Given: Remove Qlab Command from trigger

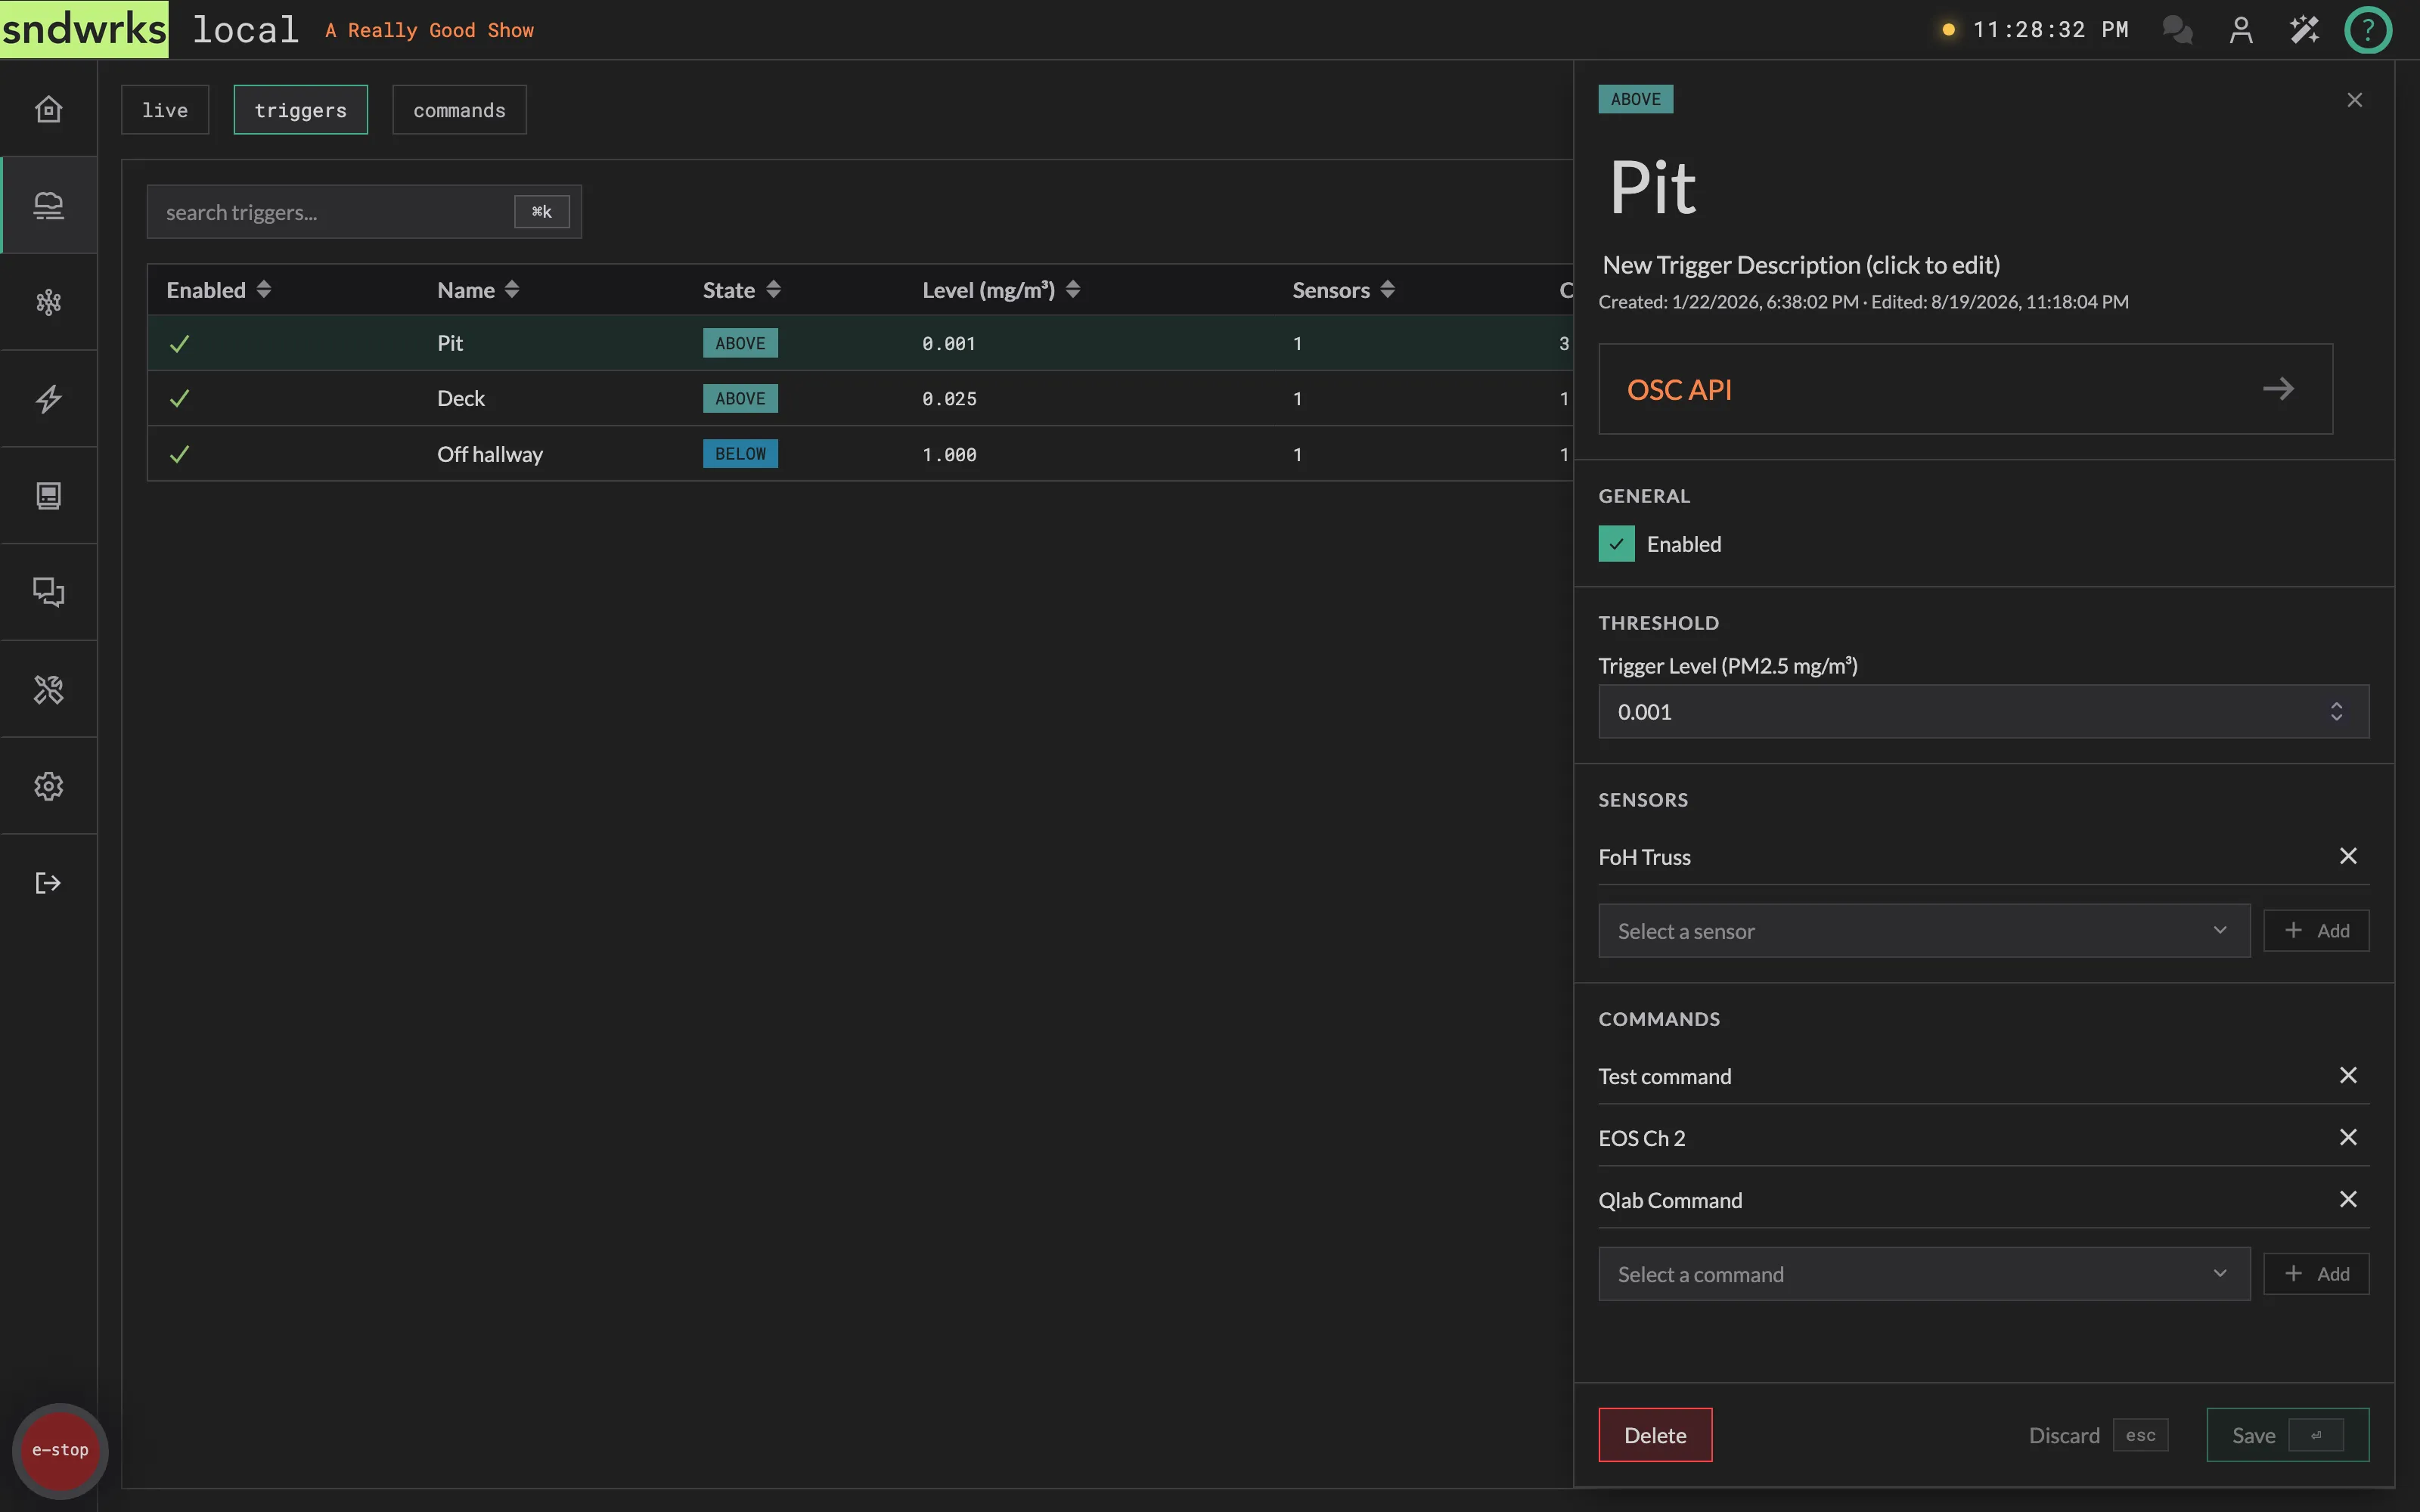Looking at the screenshot, I should (x=2348, y=1199).
